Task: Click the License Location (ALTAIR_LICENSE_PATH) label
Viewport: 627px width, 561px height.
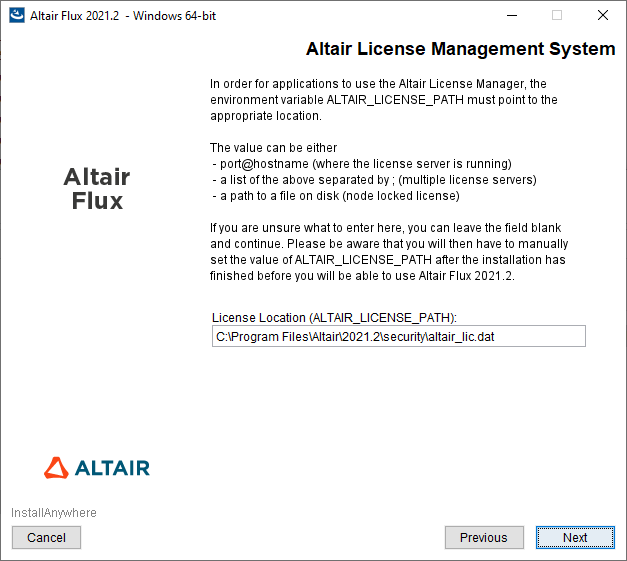Action: 334,317
